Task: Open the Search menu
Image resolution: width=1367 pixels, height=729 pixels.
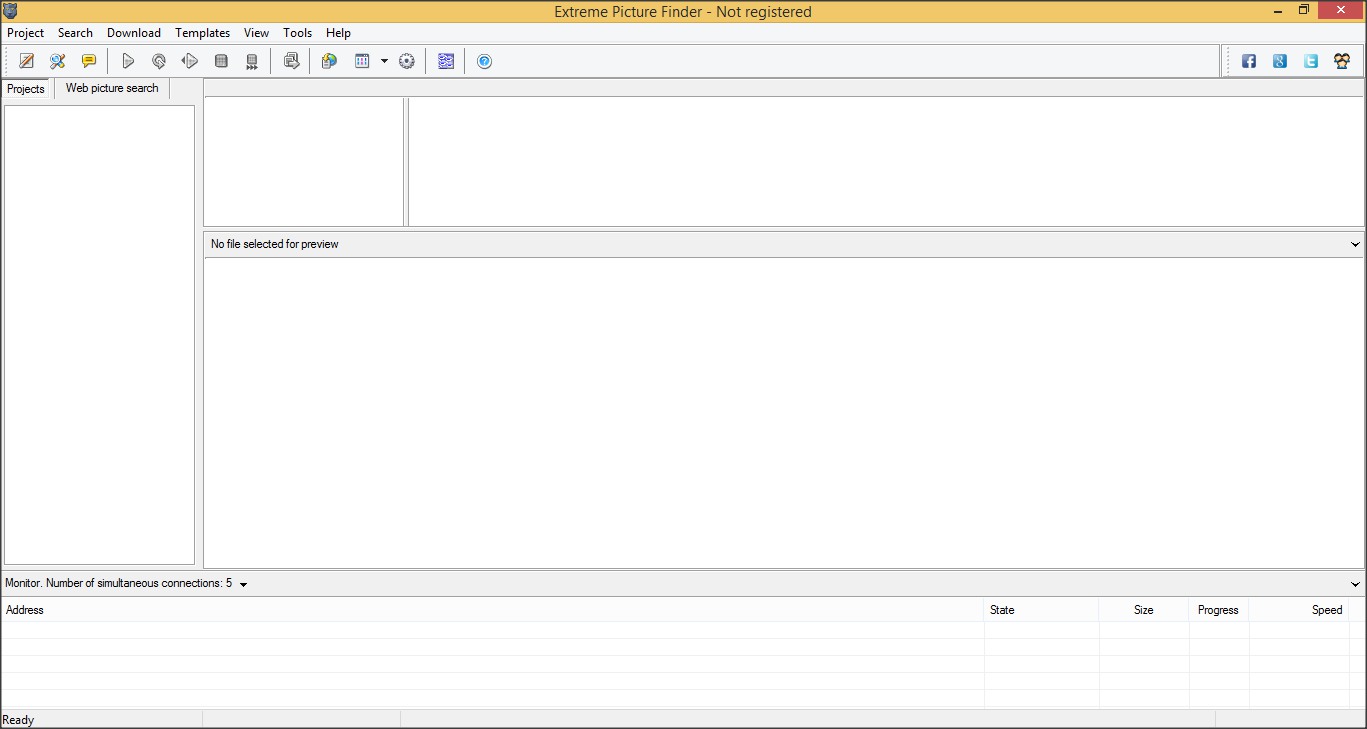Action: pyautogui.click(x=75, y=33)
